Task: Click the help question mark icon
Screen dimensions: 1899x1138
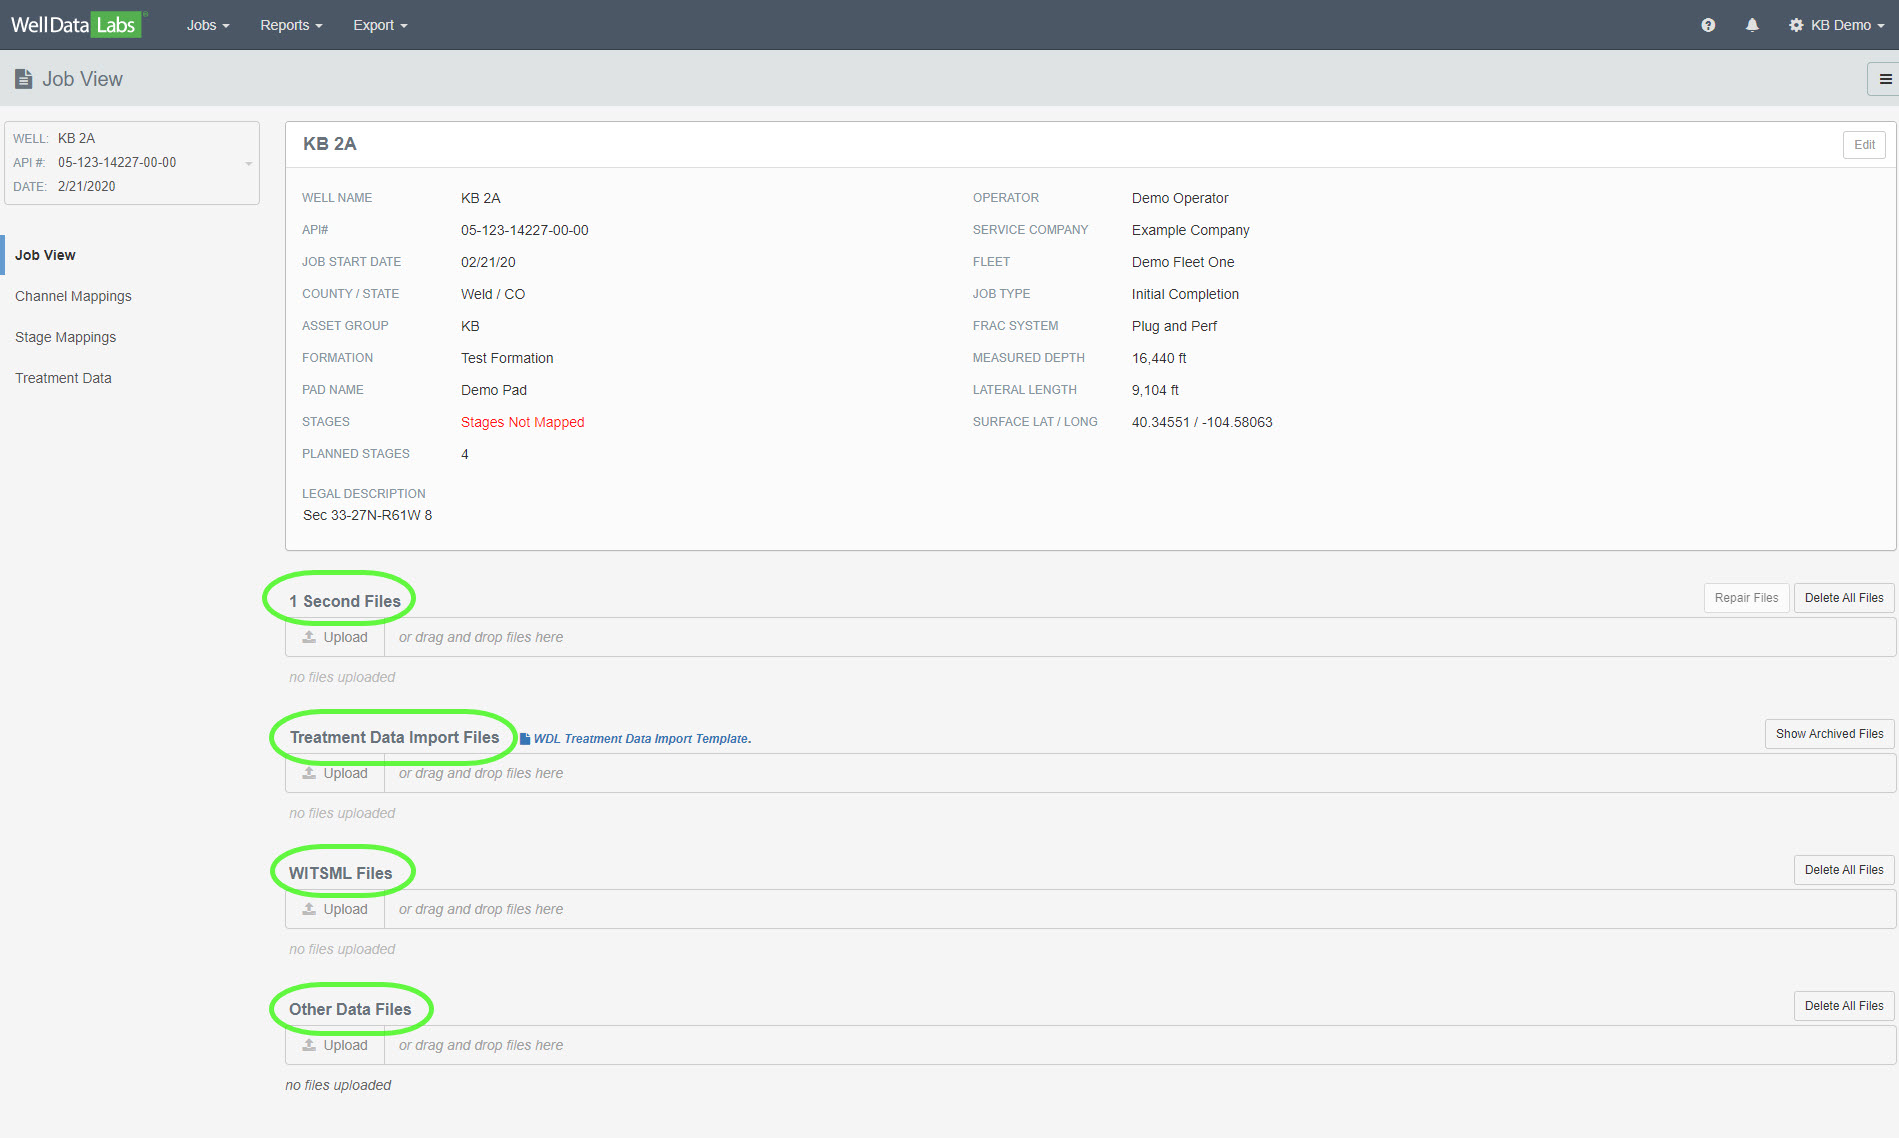Action: tap(1708, 25)
